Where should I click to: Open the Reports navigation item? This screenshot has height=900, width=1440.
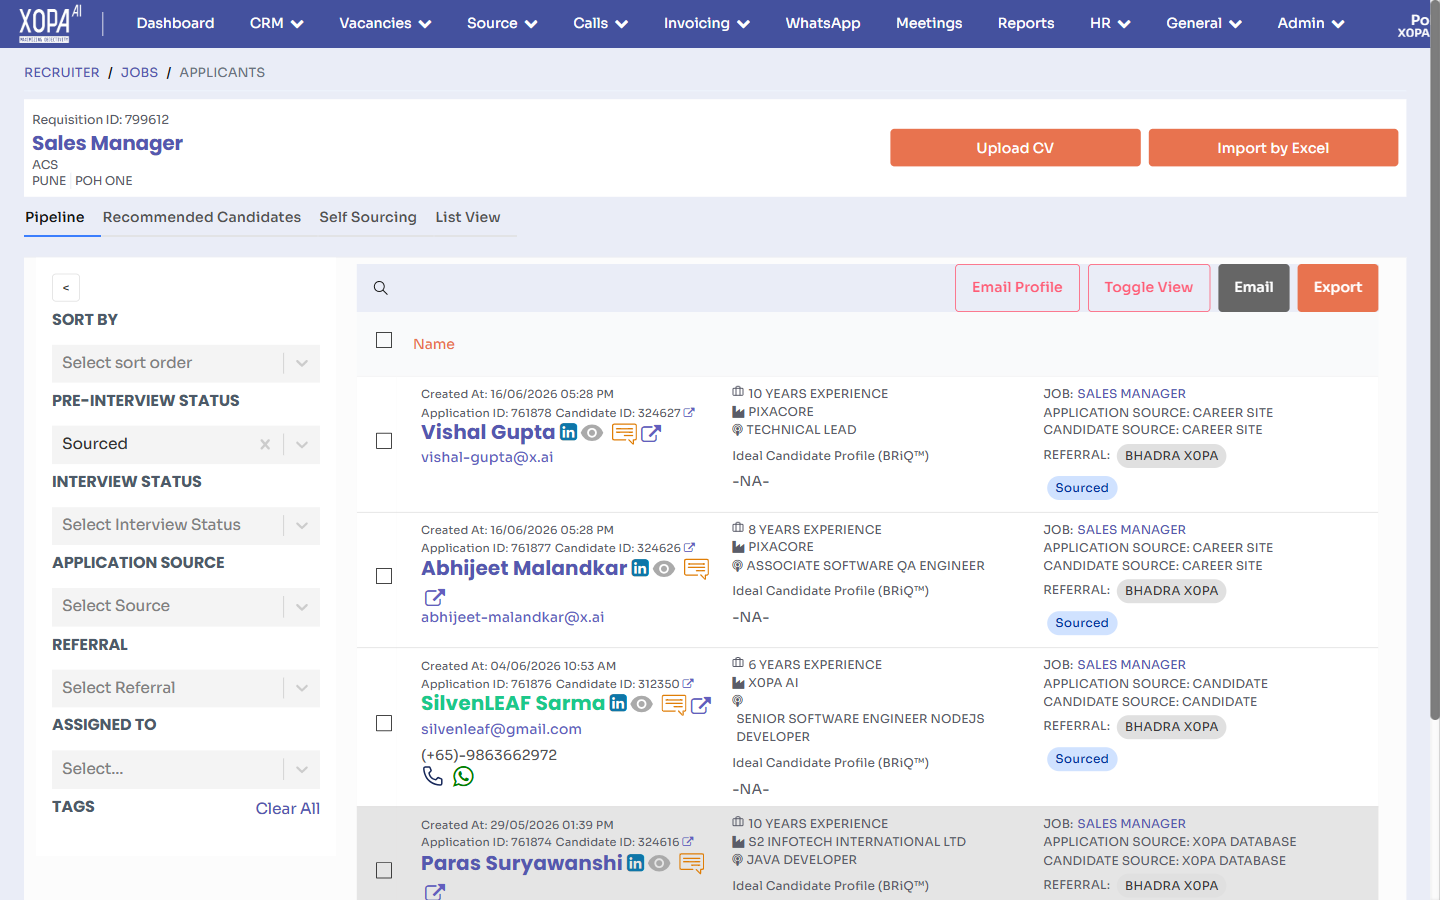point(1026,23)
